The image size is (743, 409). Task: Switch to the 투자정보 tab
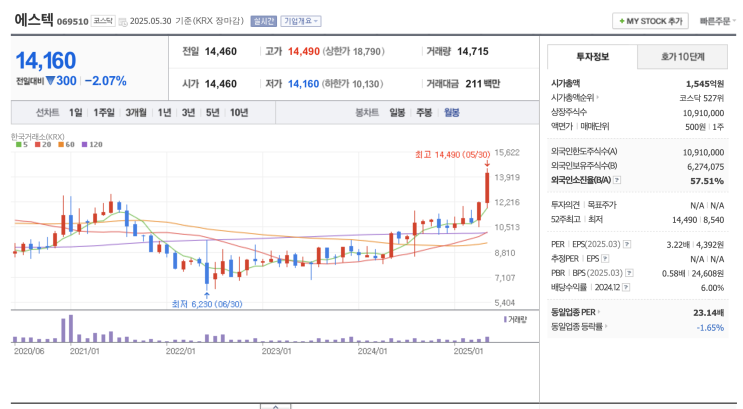592,57
